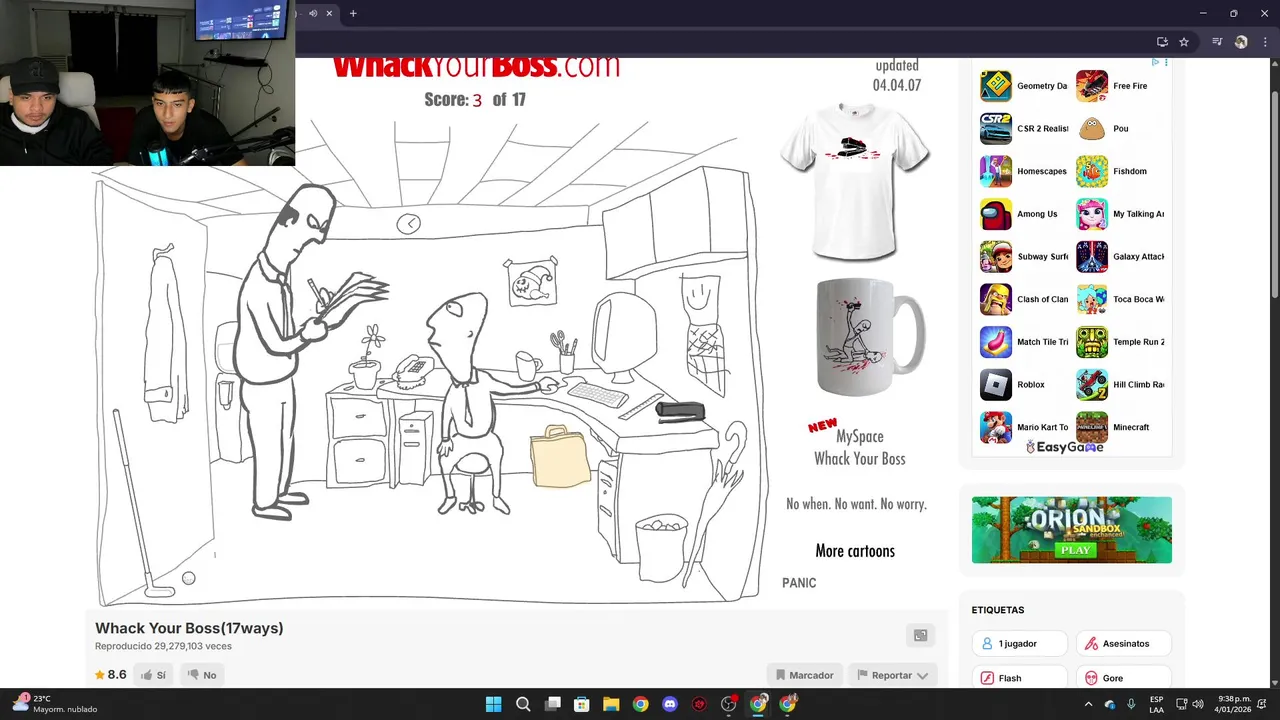Open Discord from the taskbar
The image size is (1280, 720).
tap(670, 704)
